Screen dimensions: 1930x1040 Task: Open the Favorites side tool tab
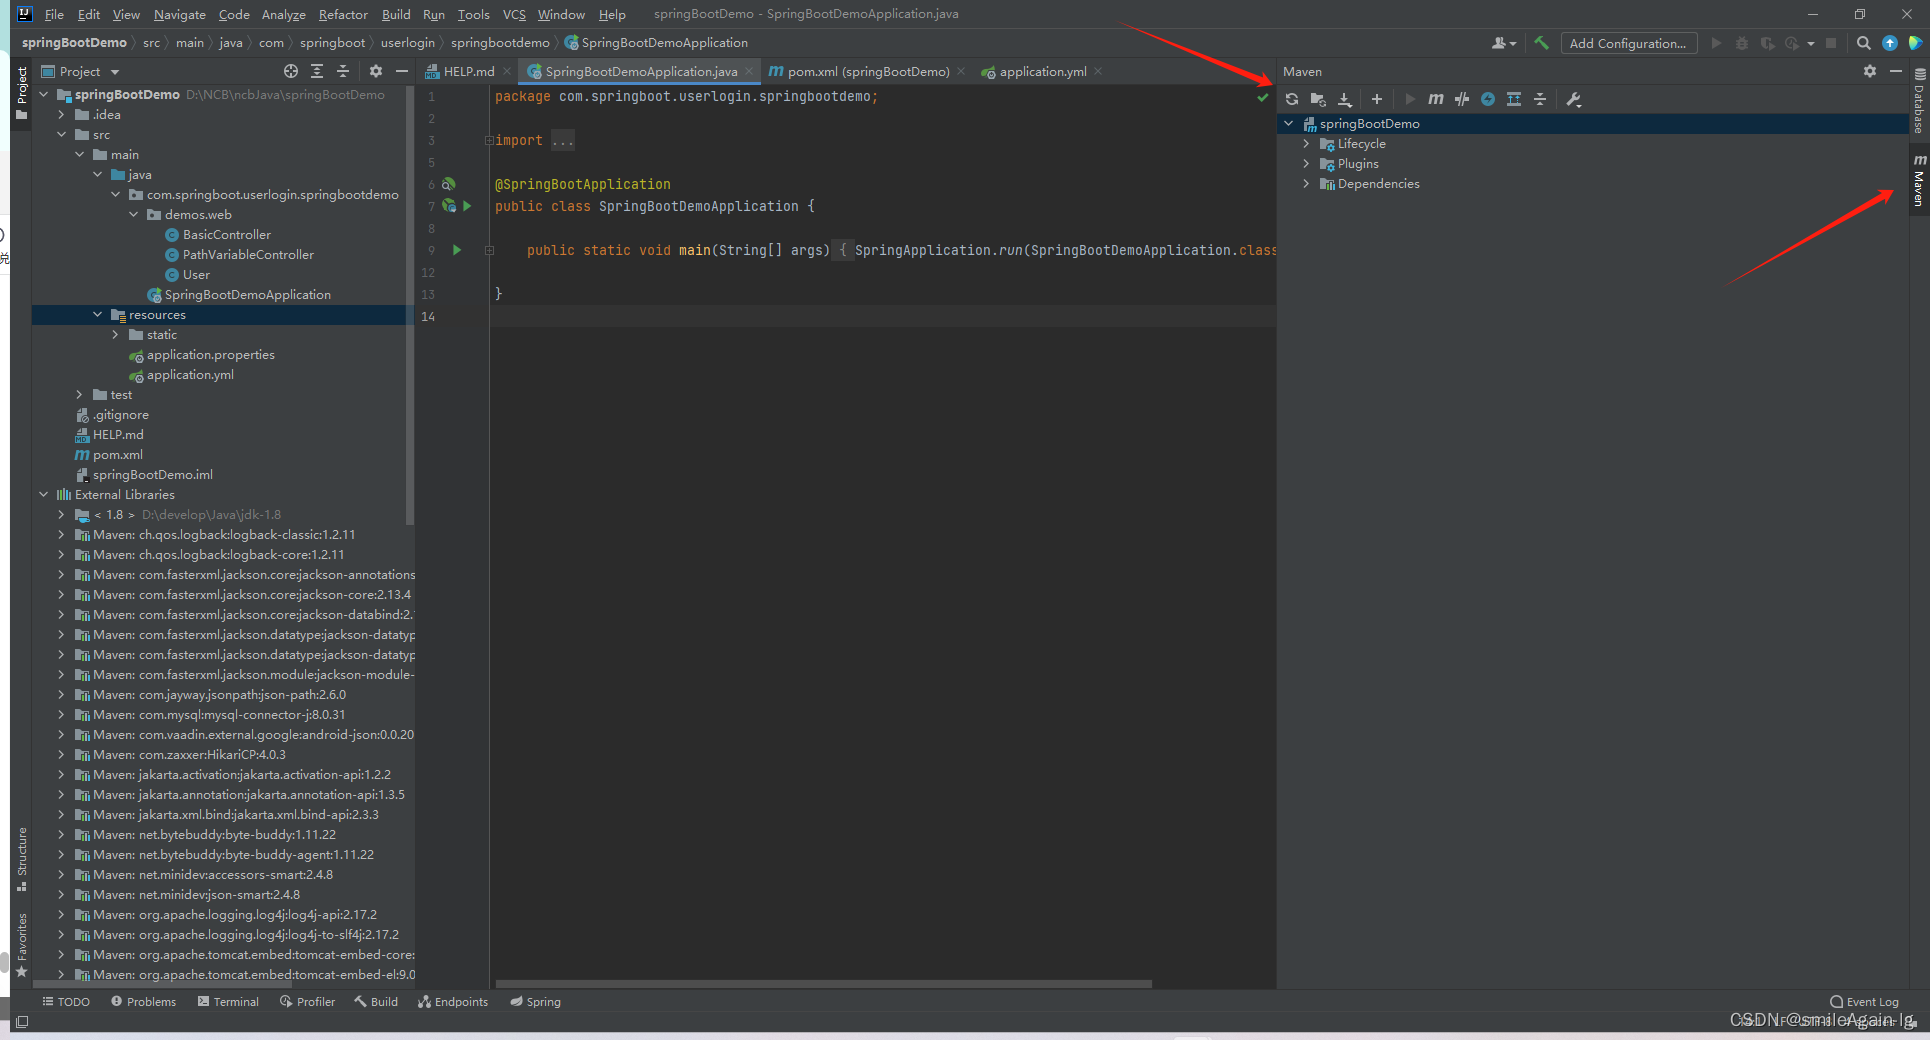click(x=21, y=945)
